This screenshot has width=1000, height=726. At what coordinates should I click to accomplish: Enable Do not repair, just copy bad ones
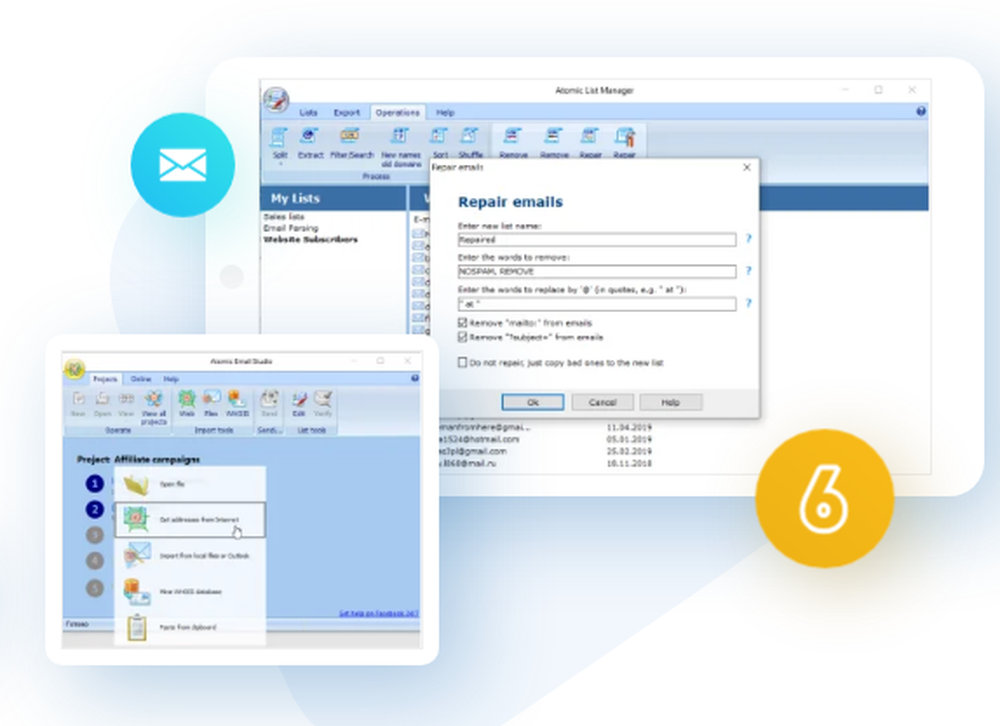click(462, 362)
